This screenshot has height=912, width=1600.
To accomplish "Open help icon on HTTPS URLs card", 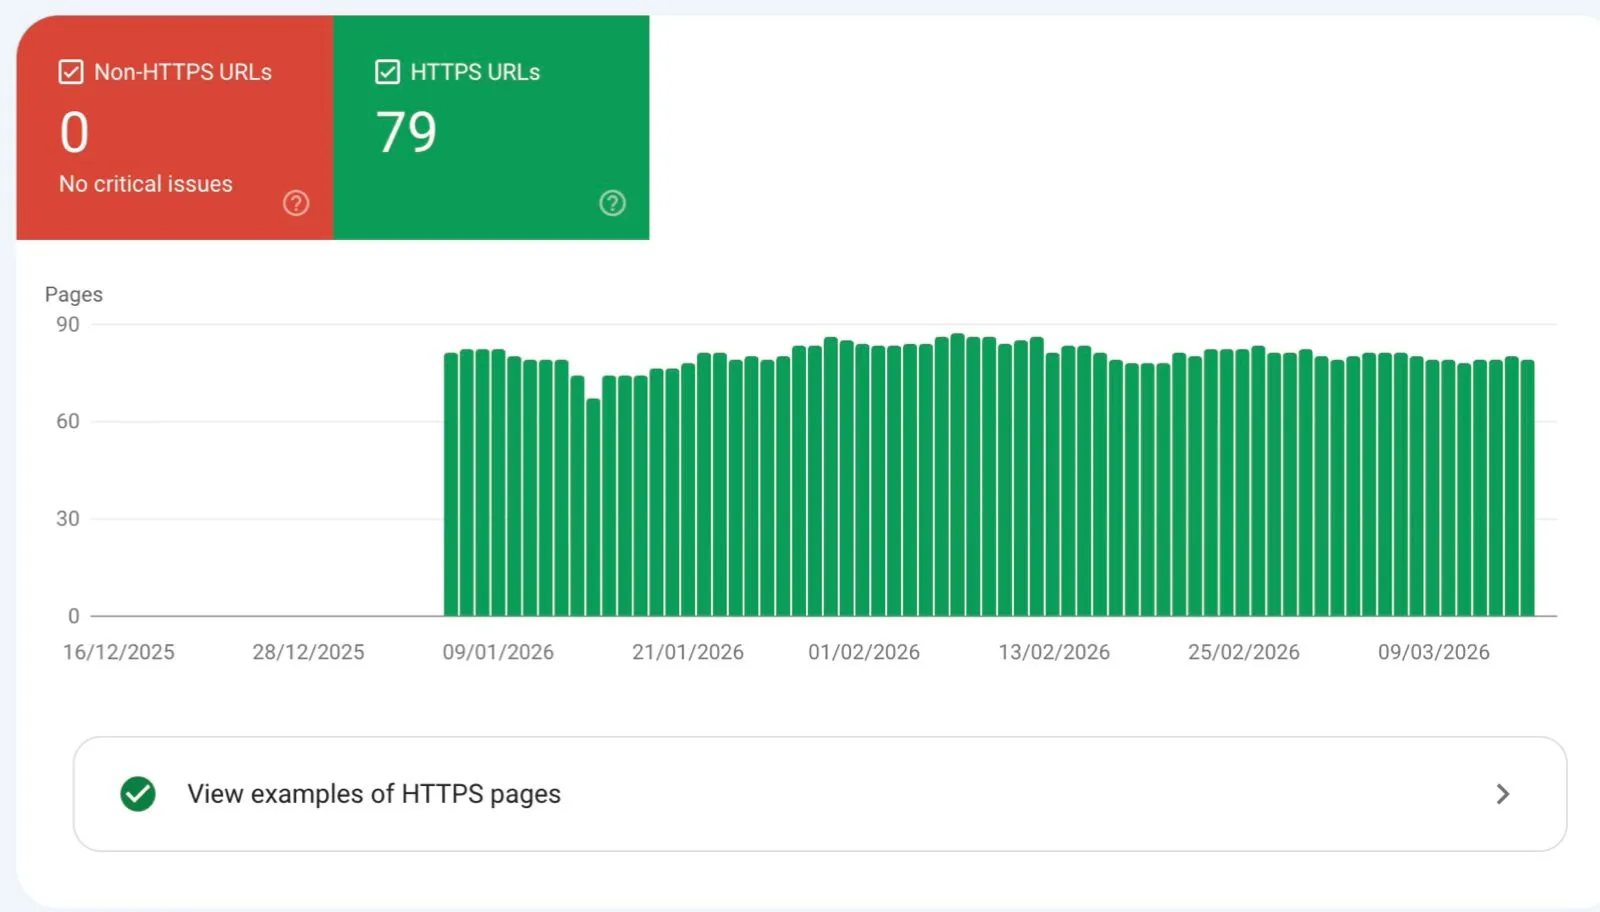I will click(x=612, y=203).
